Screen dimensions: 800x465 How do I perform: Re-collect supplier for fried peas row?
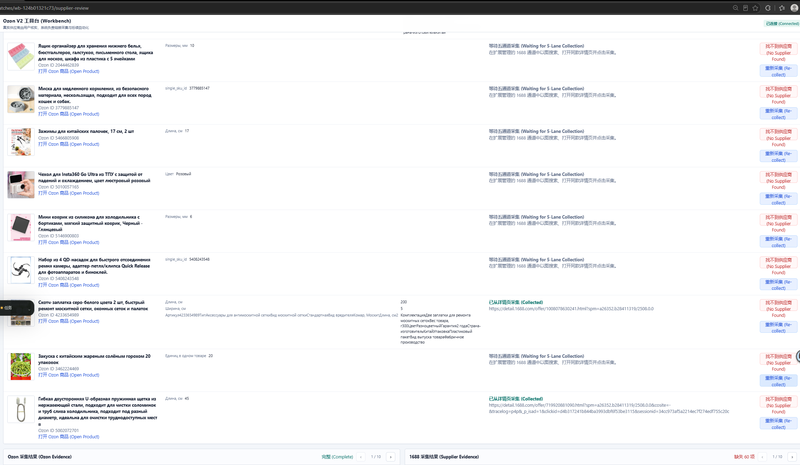[778, 381]
